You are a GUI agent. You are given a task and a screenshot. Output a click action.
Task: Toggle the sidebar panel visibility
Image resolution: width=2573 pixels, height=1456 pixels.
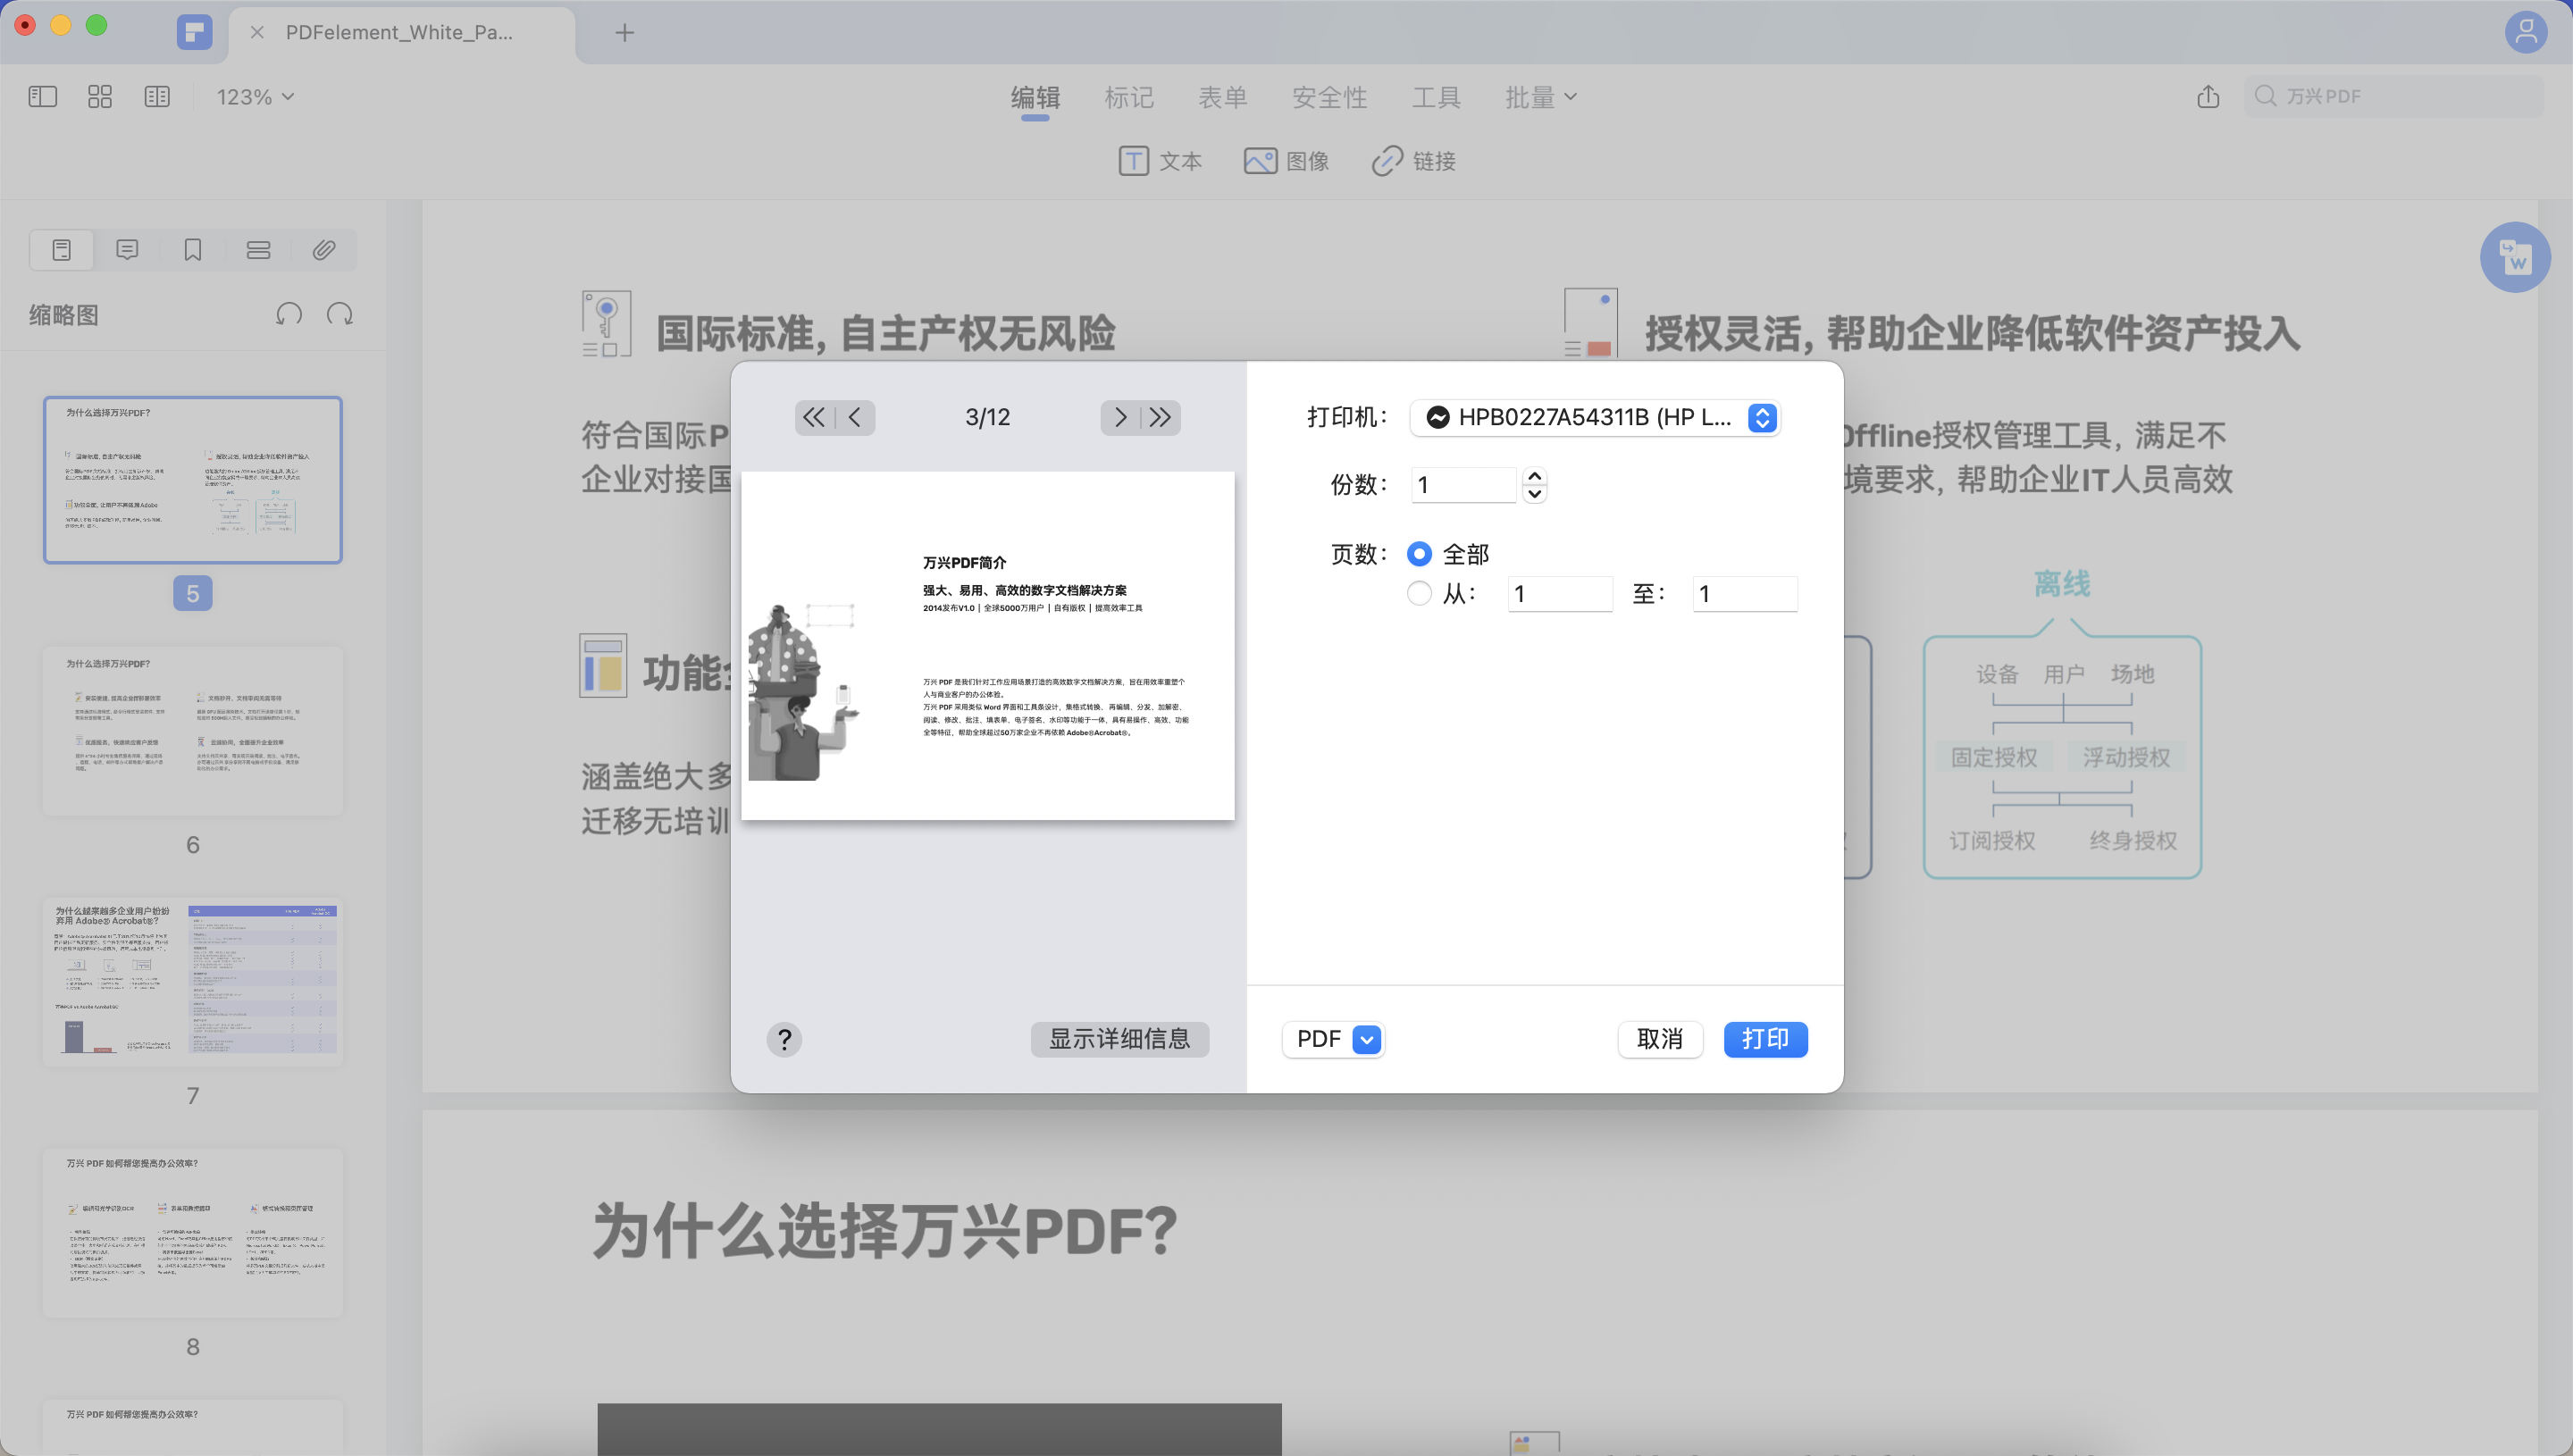click(x=42, y=96)
